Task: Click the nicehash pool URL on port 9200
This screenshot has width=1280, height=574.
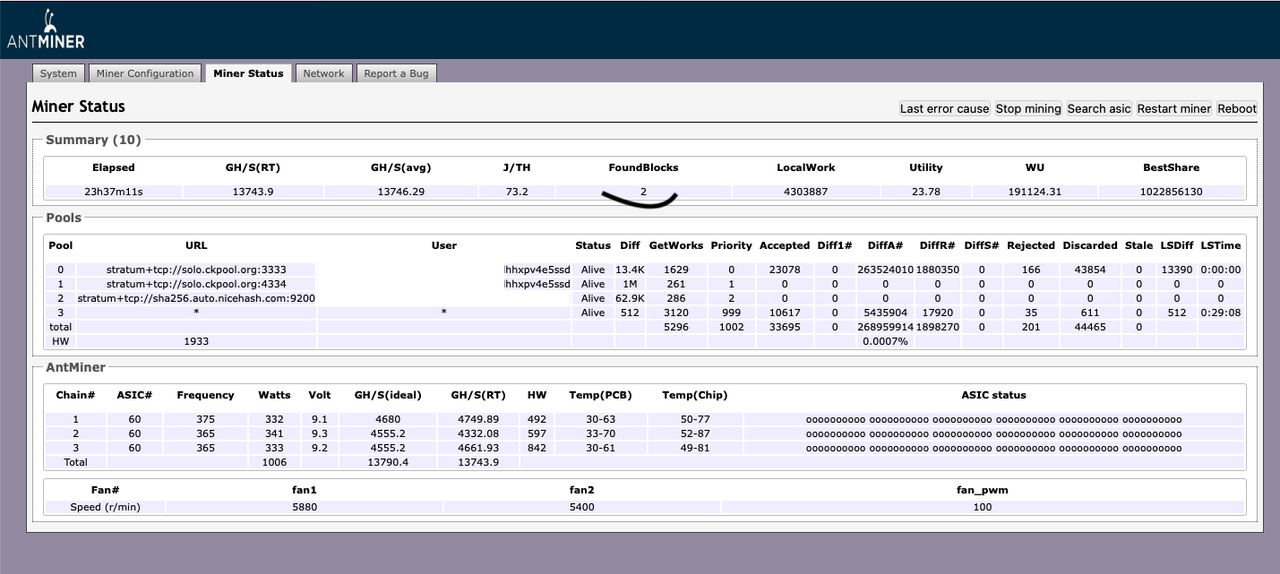Action: click(196, 298)
